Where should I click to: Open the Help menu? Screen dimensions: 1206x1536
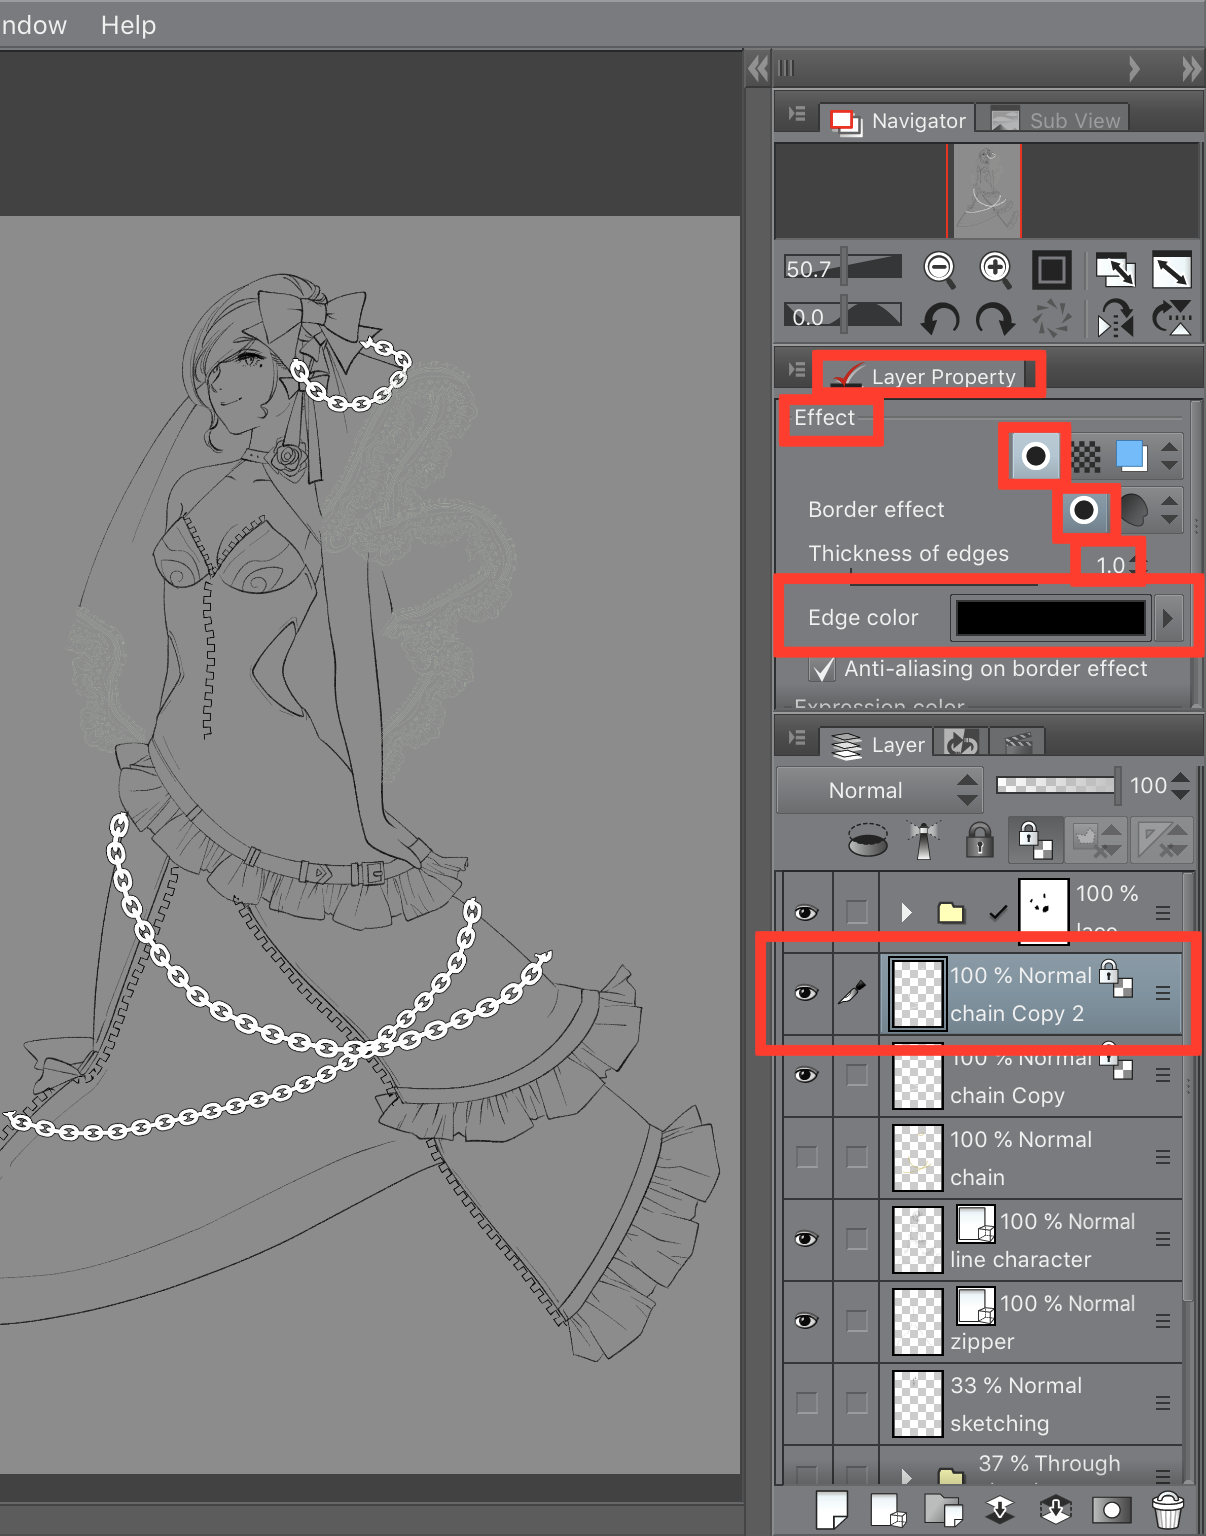(127, 25)
